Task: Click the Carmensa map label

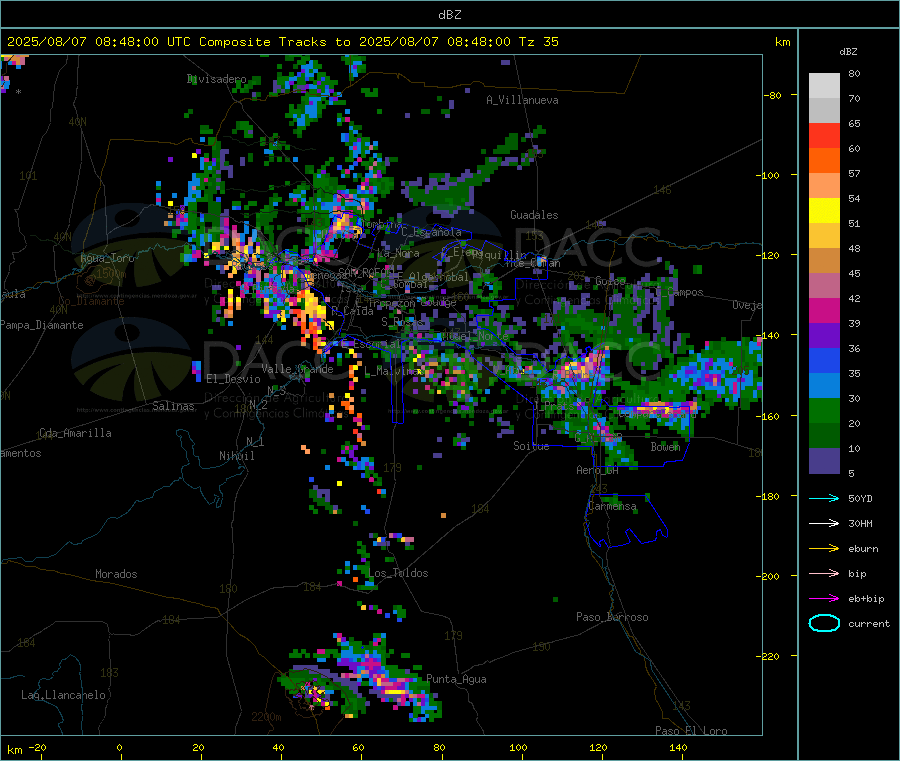Action: click(612, 506)
